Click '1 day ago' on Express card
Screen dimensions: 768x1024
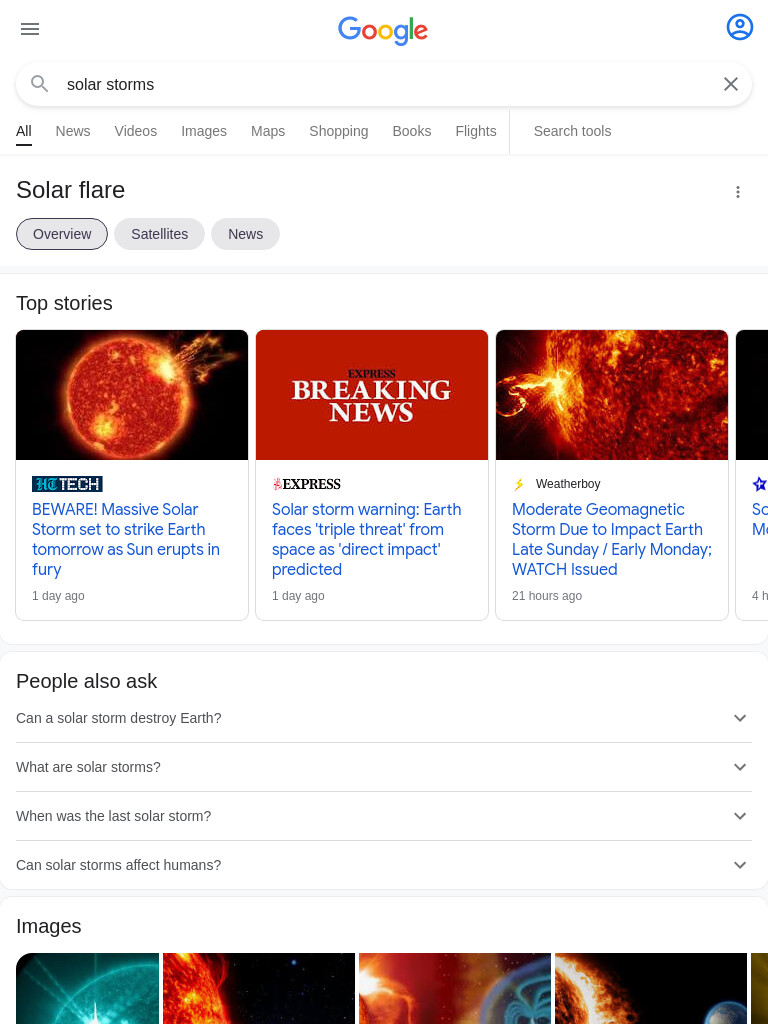[298, 596]
